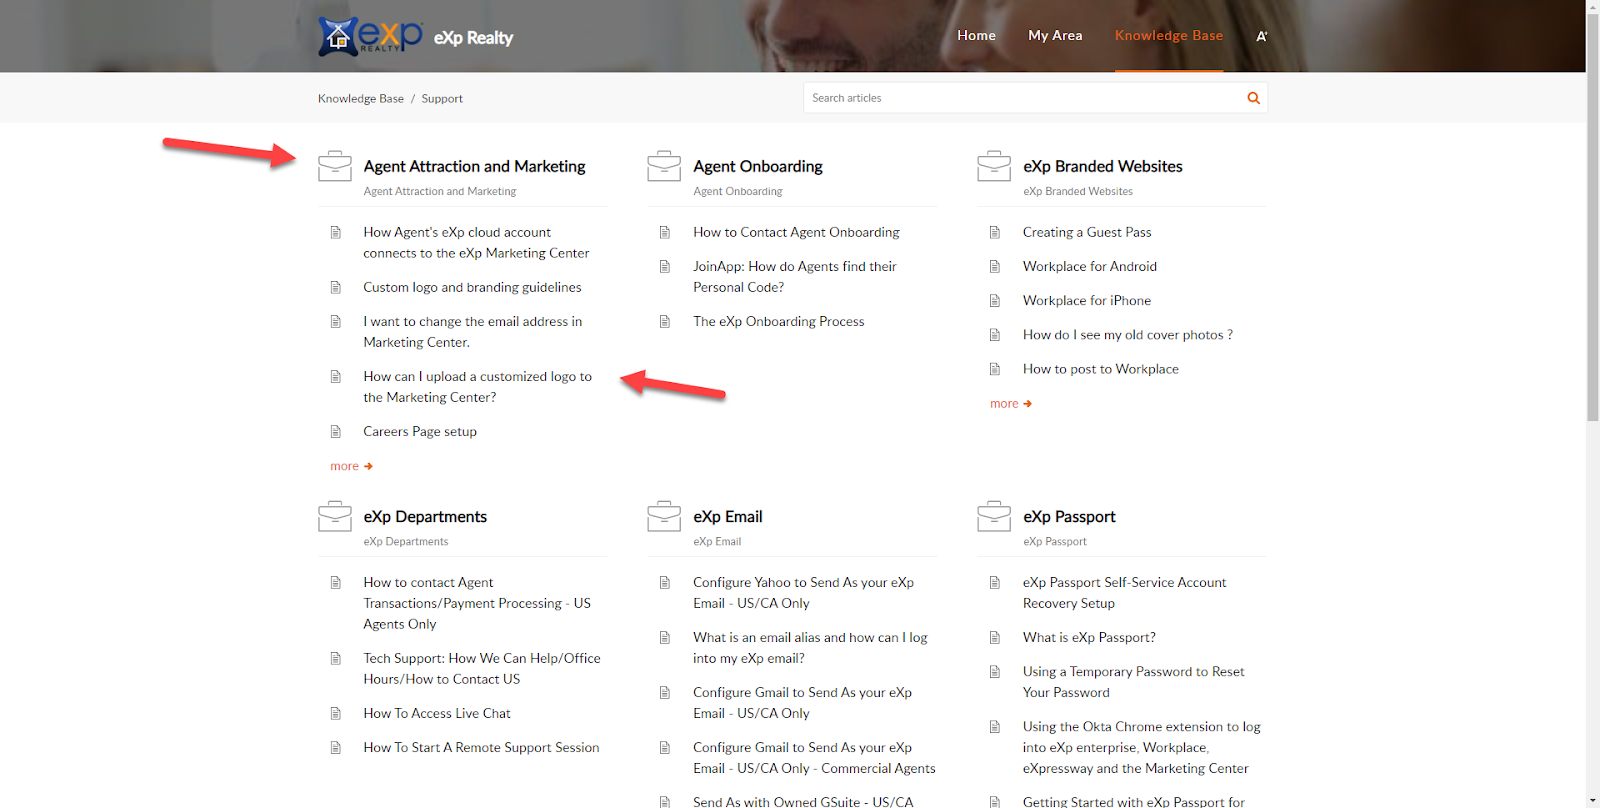
Task: Click the Support breadcrumb
Action: pyautogui.click(x=442, y=98)
